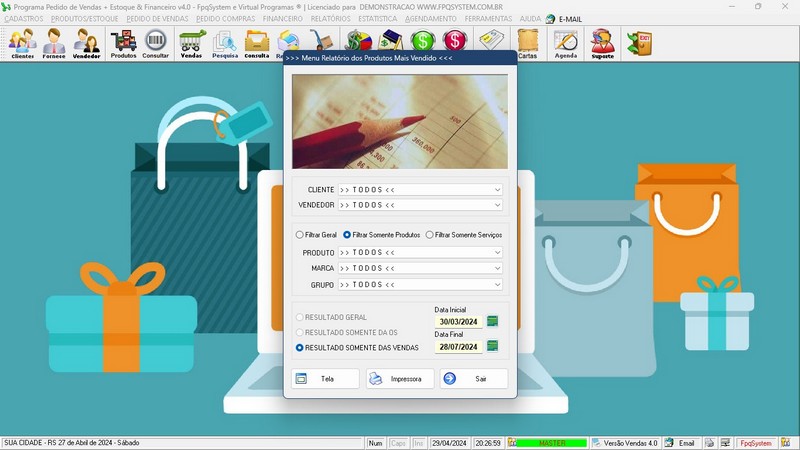Click the Sair button
Viewport: 800px width, 450px height.
pos(473,379)
